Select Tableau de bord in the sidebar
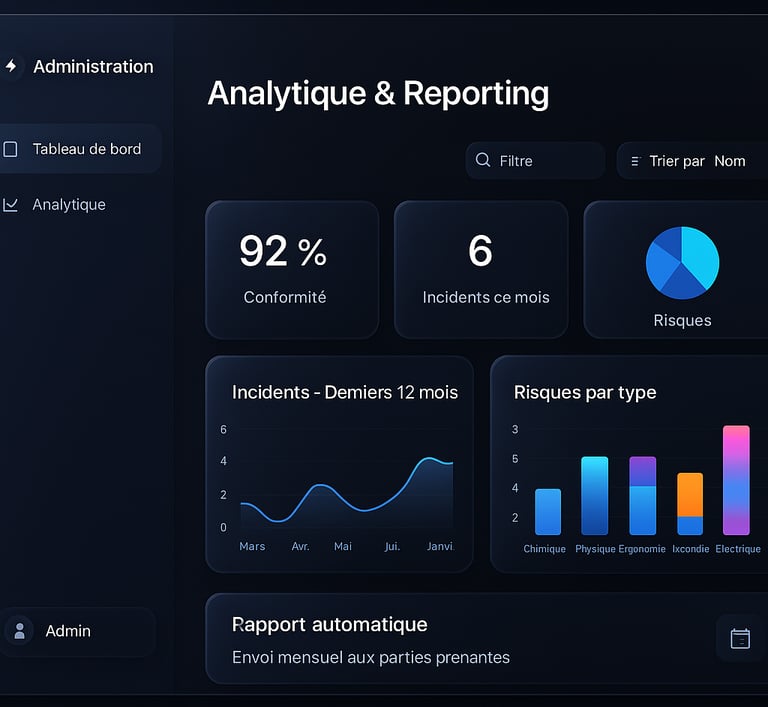The height and width of the screenshot is (707, 768). click(80, 149)
